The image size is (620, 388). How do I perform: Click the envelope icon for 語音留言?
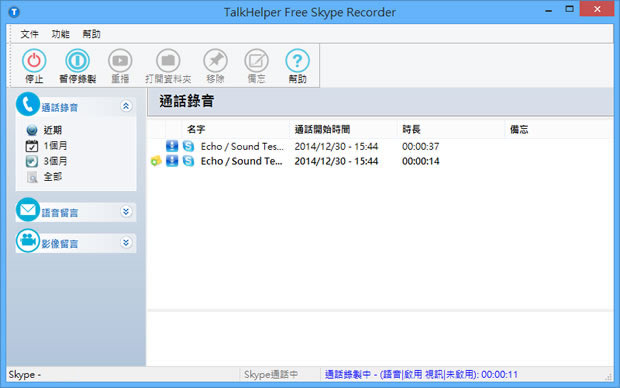pos(28,210)
